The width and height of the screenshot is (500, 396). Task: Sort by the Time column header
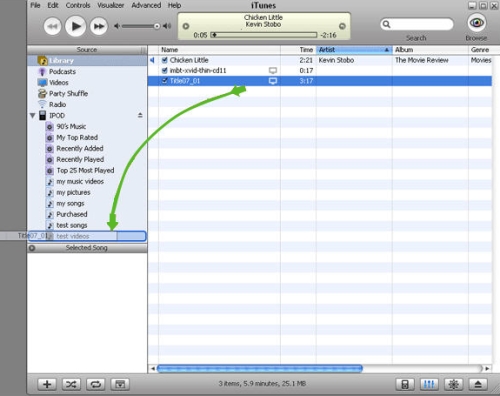point(298,50)
